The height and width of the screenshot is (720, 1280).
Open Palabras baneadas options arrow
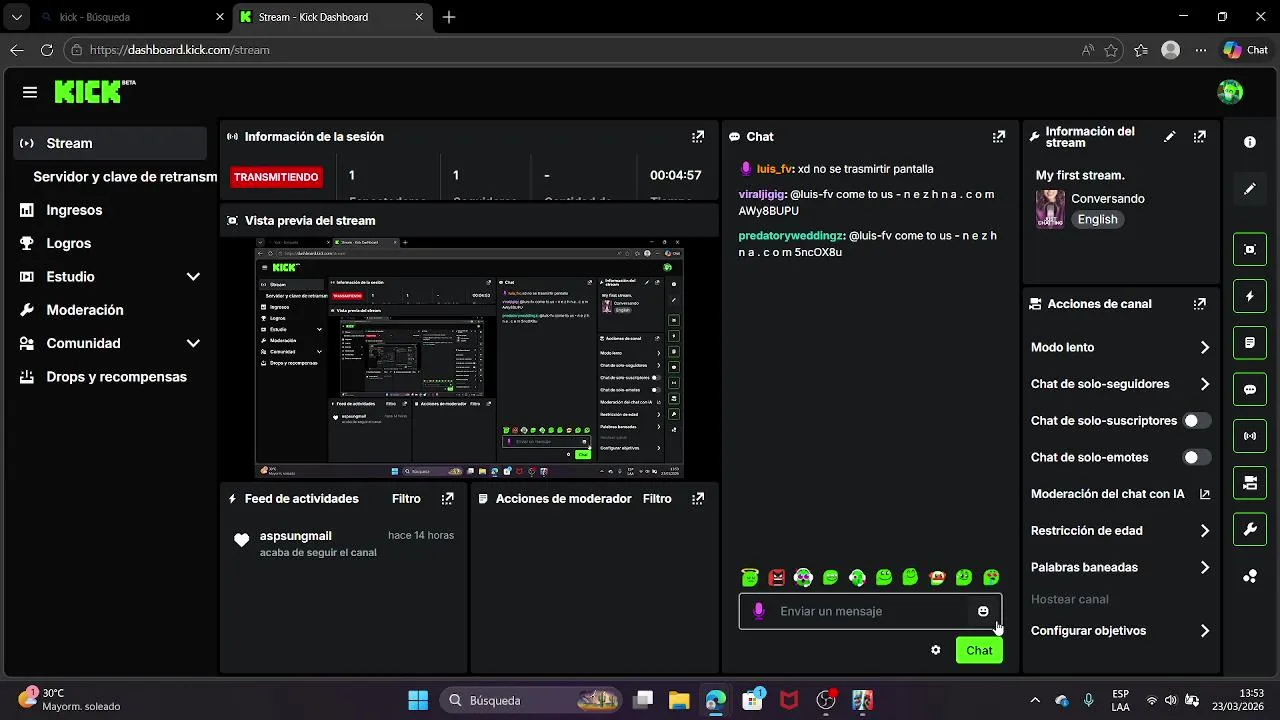(x=1204, y=567)
